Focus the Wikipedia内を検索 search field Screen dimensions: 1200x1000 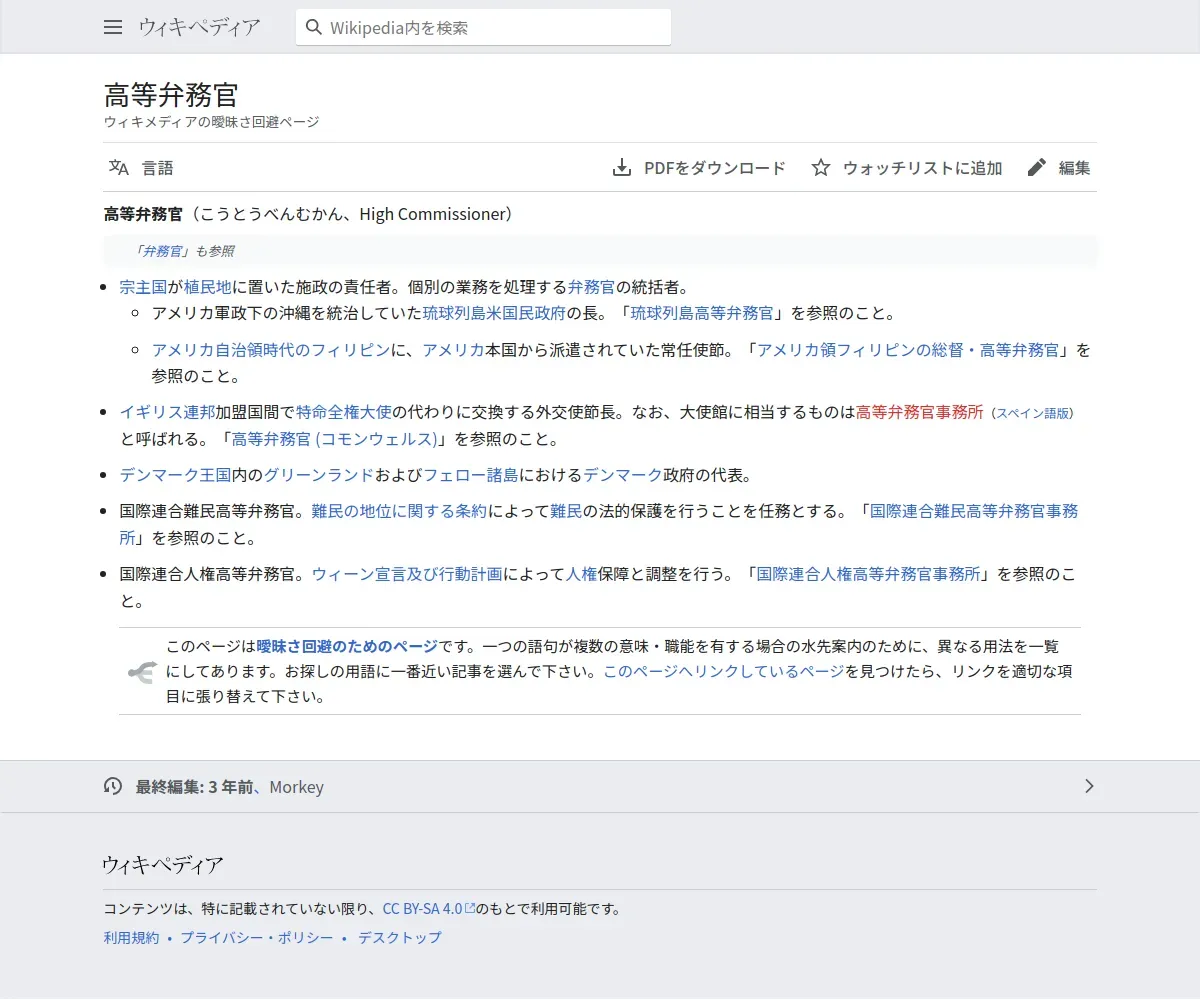point(483,27)
